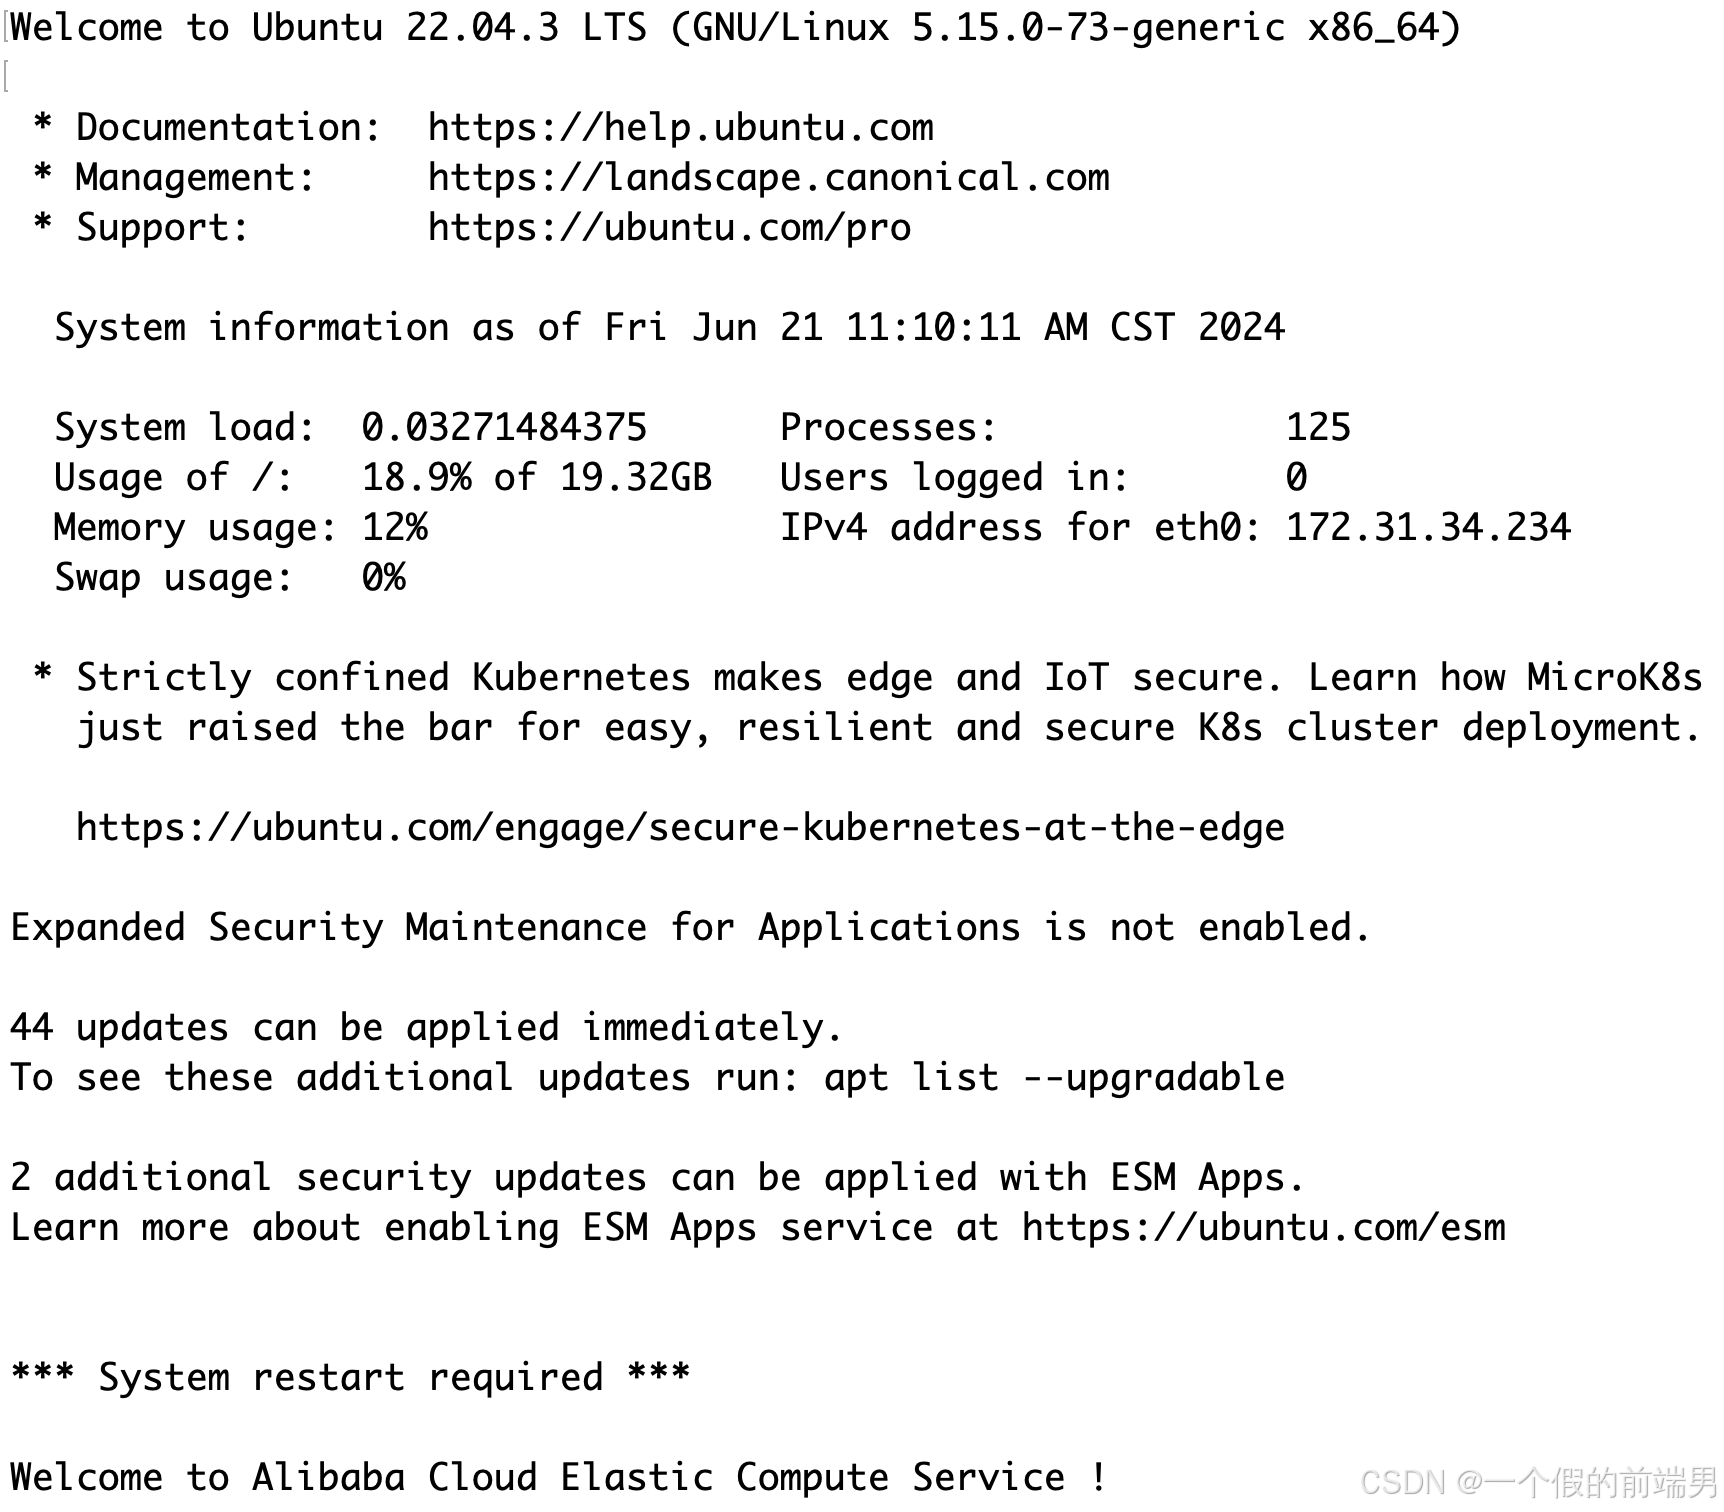Select the System load value
The width and height of the screenshot is (1724, 1512).
click(x=504, y=428)
